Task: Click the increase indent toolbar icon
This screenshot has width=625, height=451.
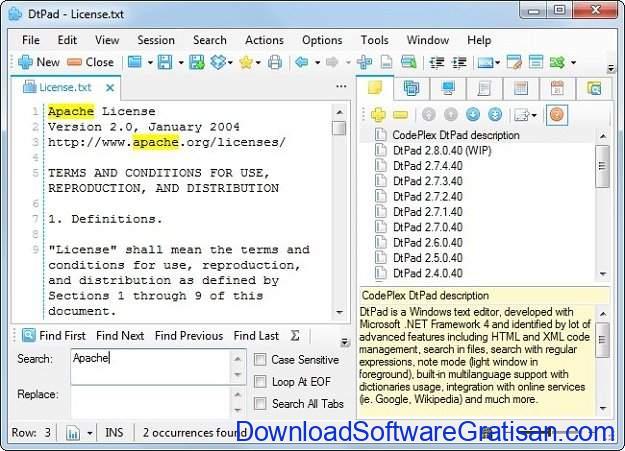Action: 459,62
